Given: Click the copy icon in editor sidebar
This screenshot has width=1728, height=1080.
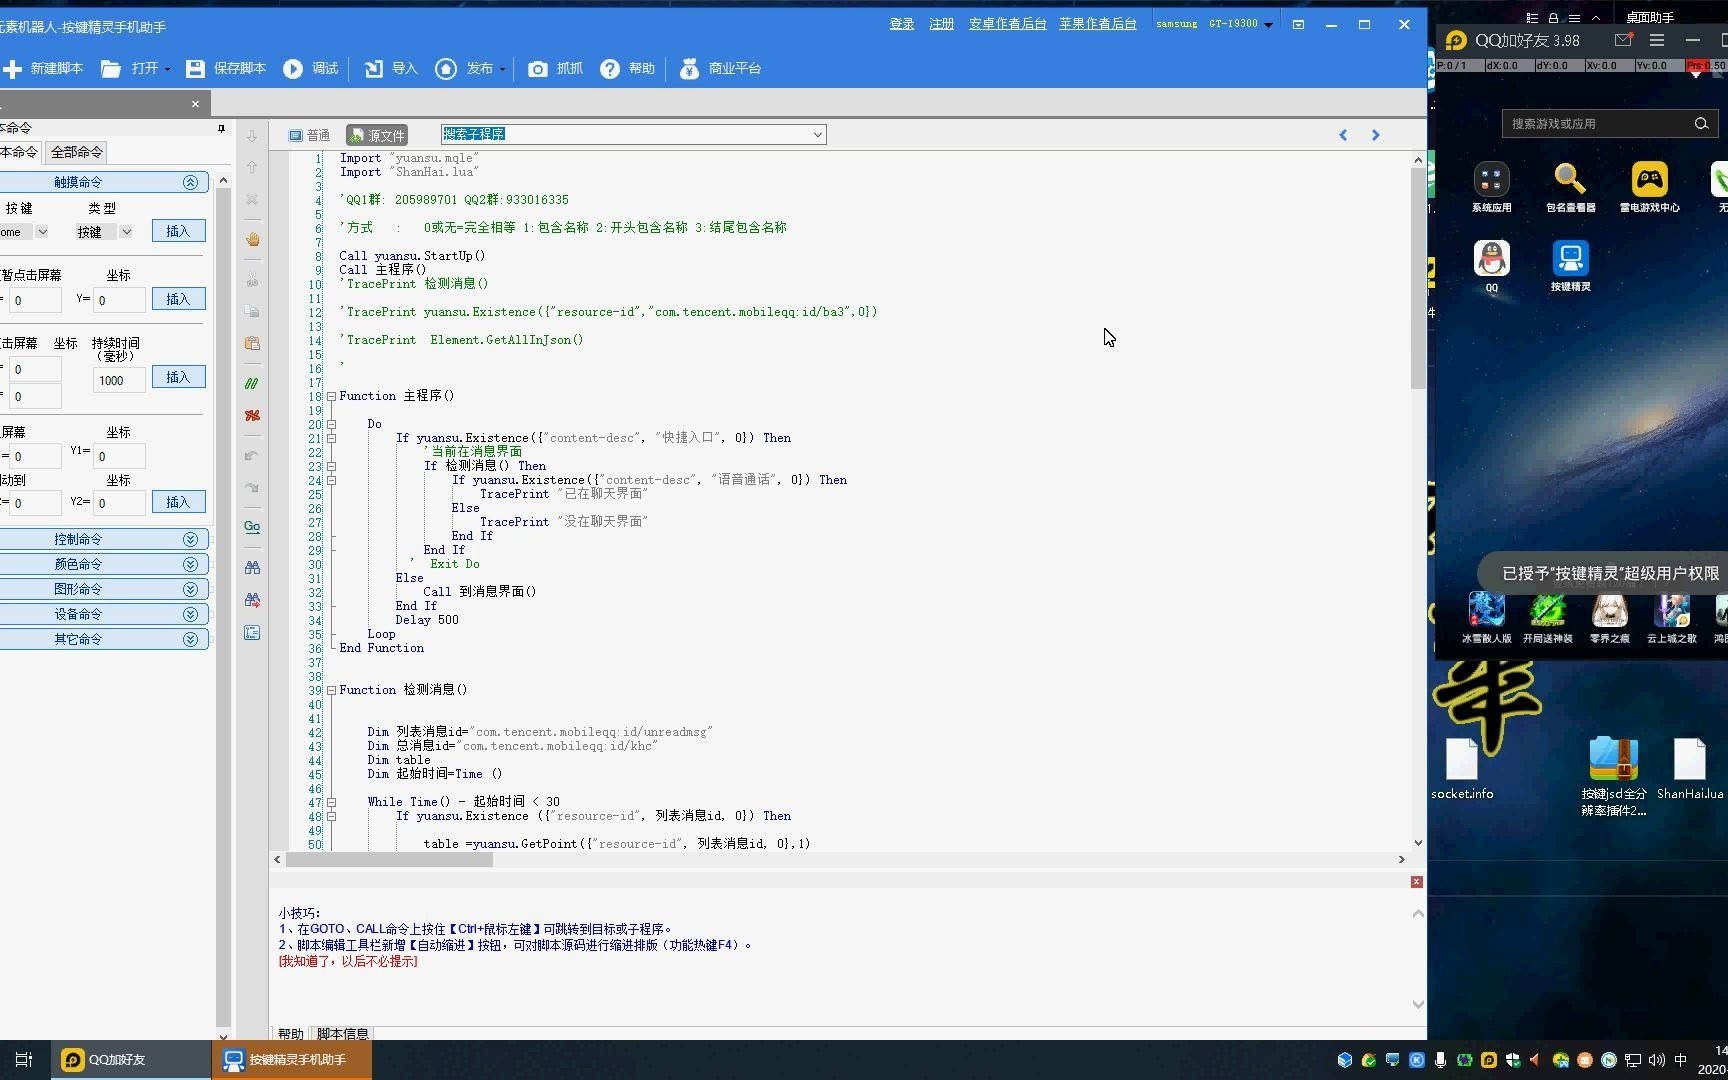Looking at the screenshot, I should pyautogui.click(x=252, y=311).
